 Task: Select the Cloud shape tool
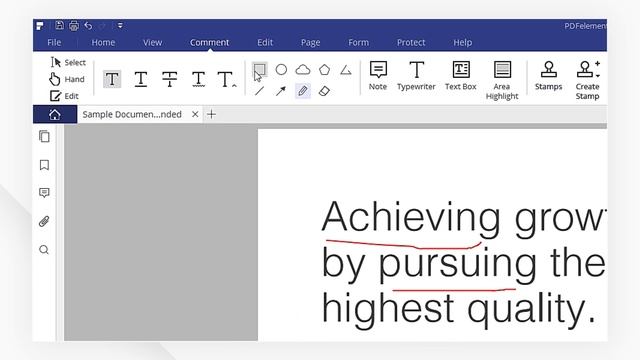(x=303, y=70)
